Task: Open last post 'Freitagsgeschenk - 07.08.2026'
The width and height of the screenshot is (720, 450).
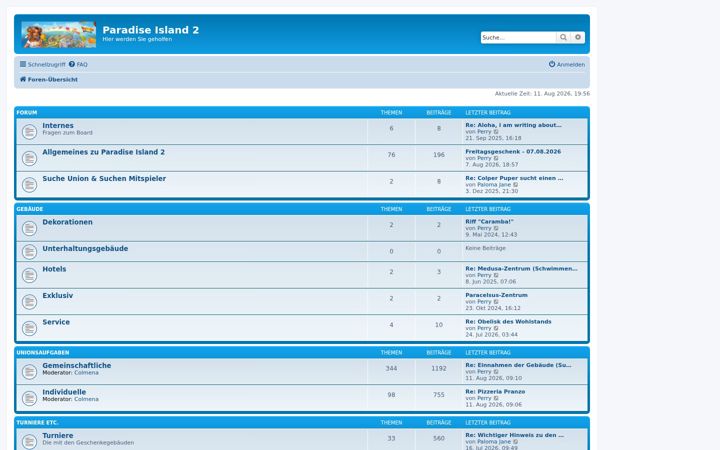Action: (513, 152)
